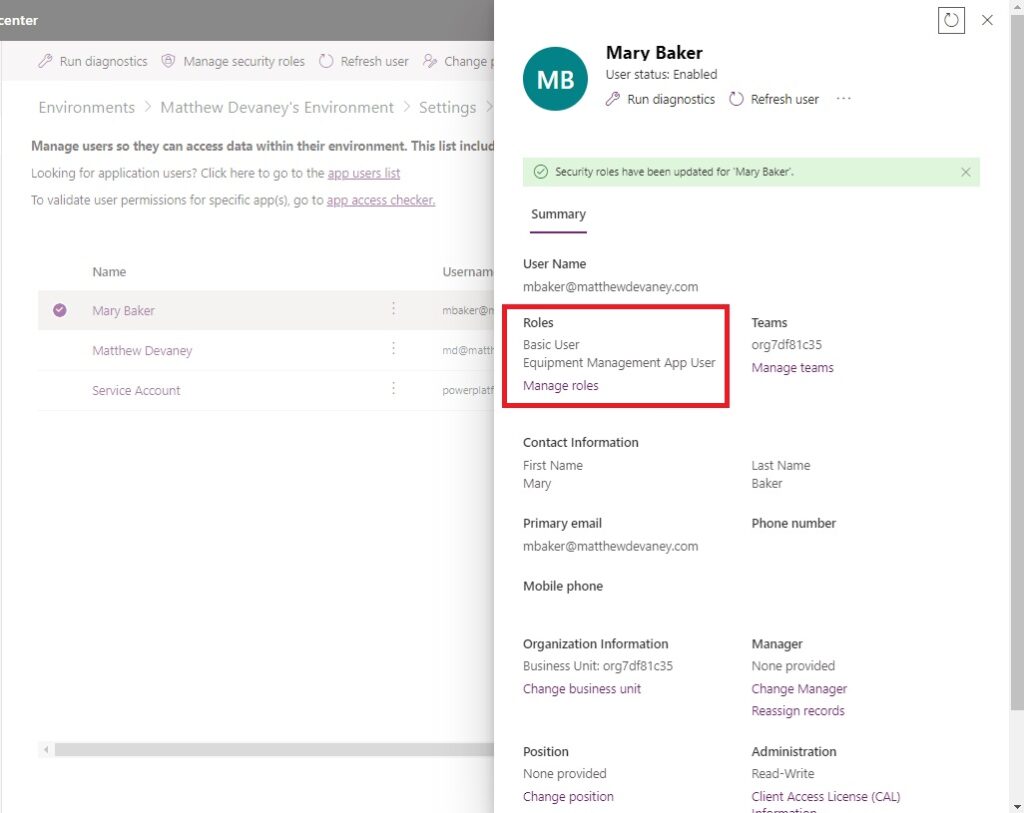Open the app access checker link
The width and height of the screenshot is (1024, 813).
(x=380, y=200)
